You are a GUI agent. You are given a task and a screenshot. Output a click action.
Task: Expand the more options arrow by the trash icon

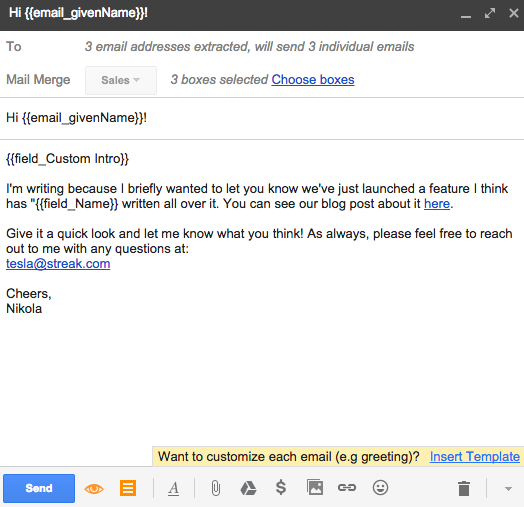pos(508,489)
